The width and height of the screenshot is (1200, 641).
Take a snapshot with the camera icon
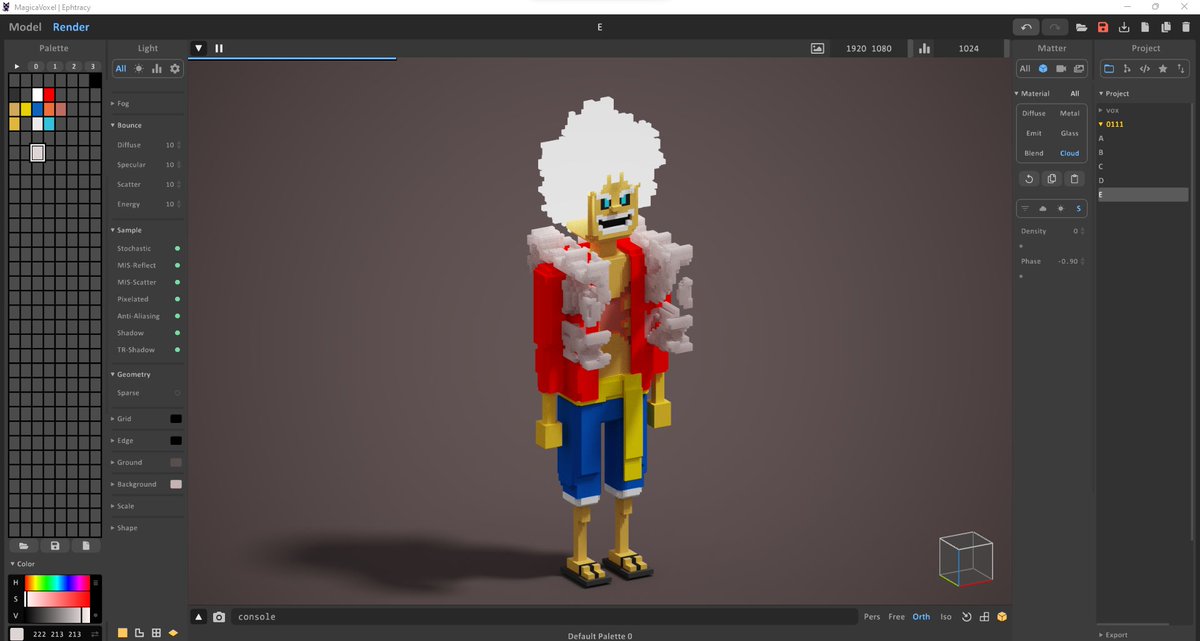coord(219,617)
